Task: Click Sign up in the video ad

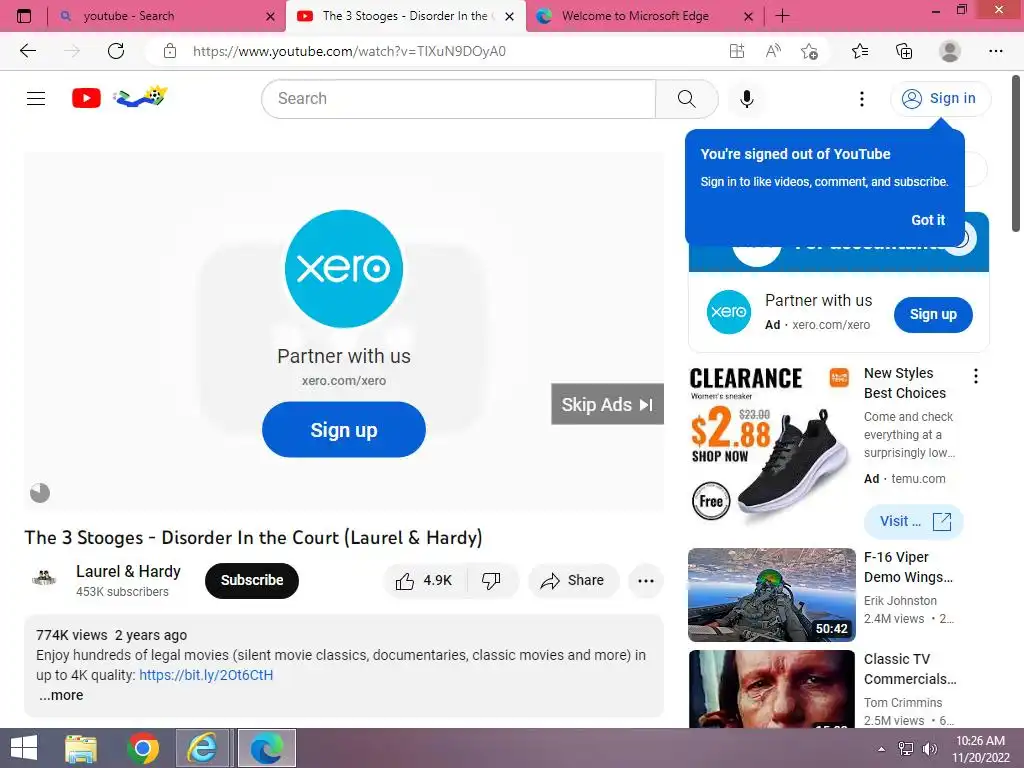Action: pos(344,430)
